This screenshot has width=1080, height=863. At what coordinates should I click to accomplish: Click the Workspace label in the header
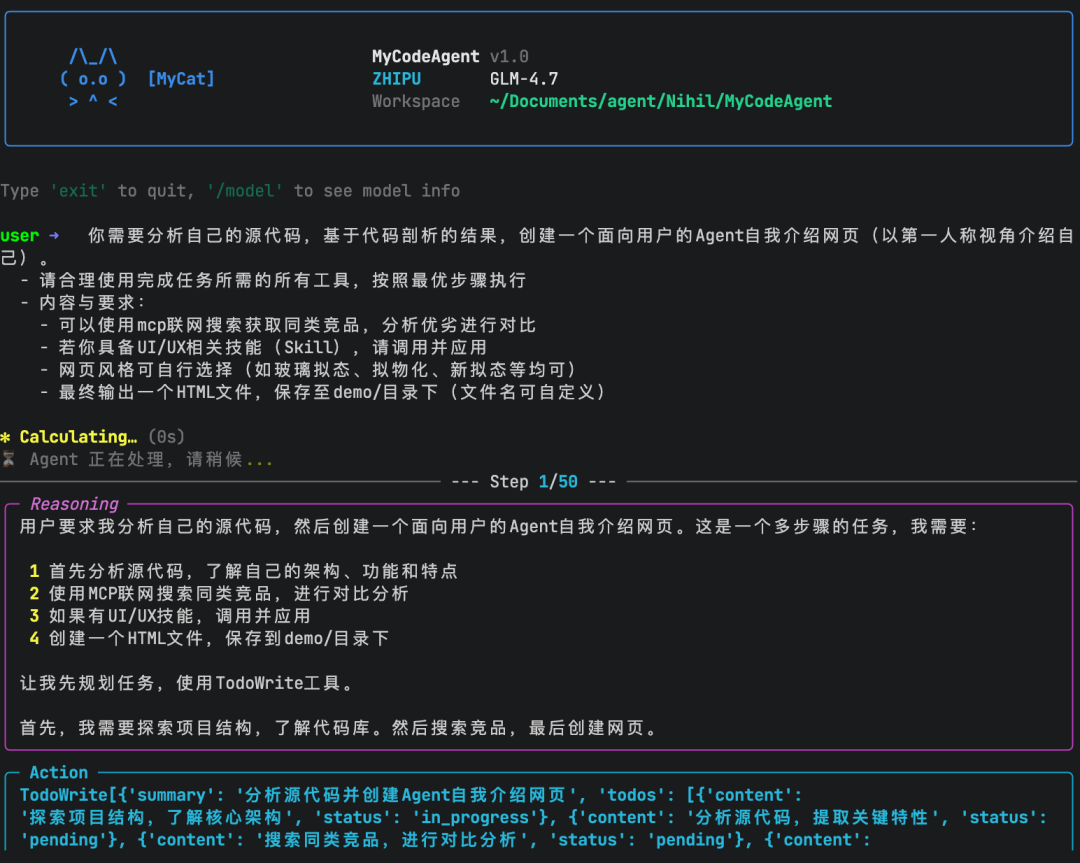(x=416, y=101)
